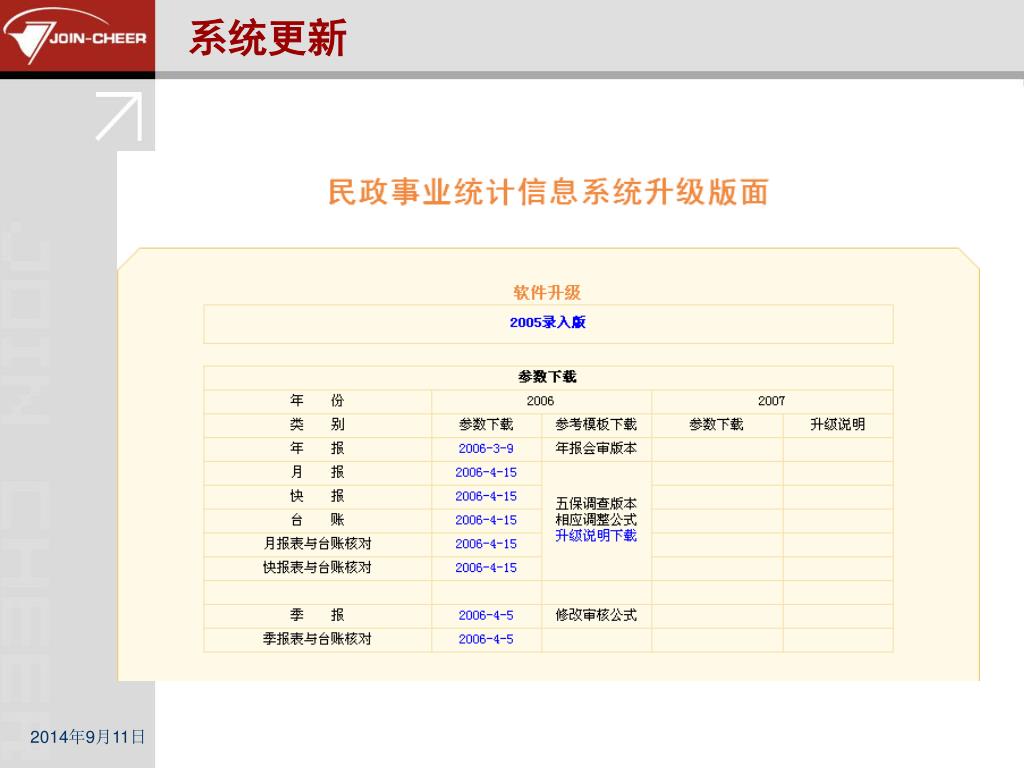
Task: Click the 季 报 row label
Action: point(317,615)
